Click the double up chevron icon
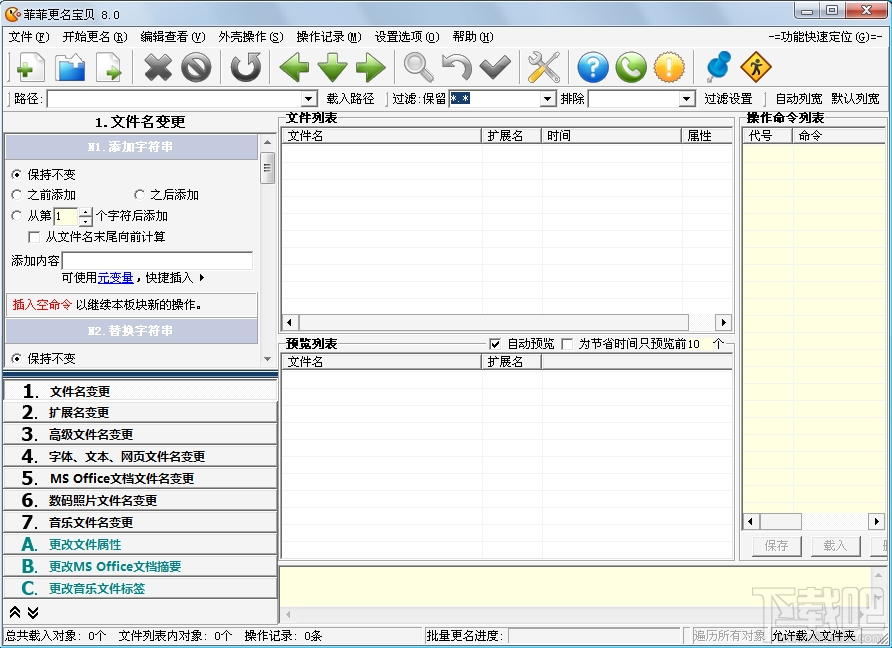 pos(15,612)
